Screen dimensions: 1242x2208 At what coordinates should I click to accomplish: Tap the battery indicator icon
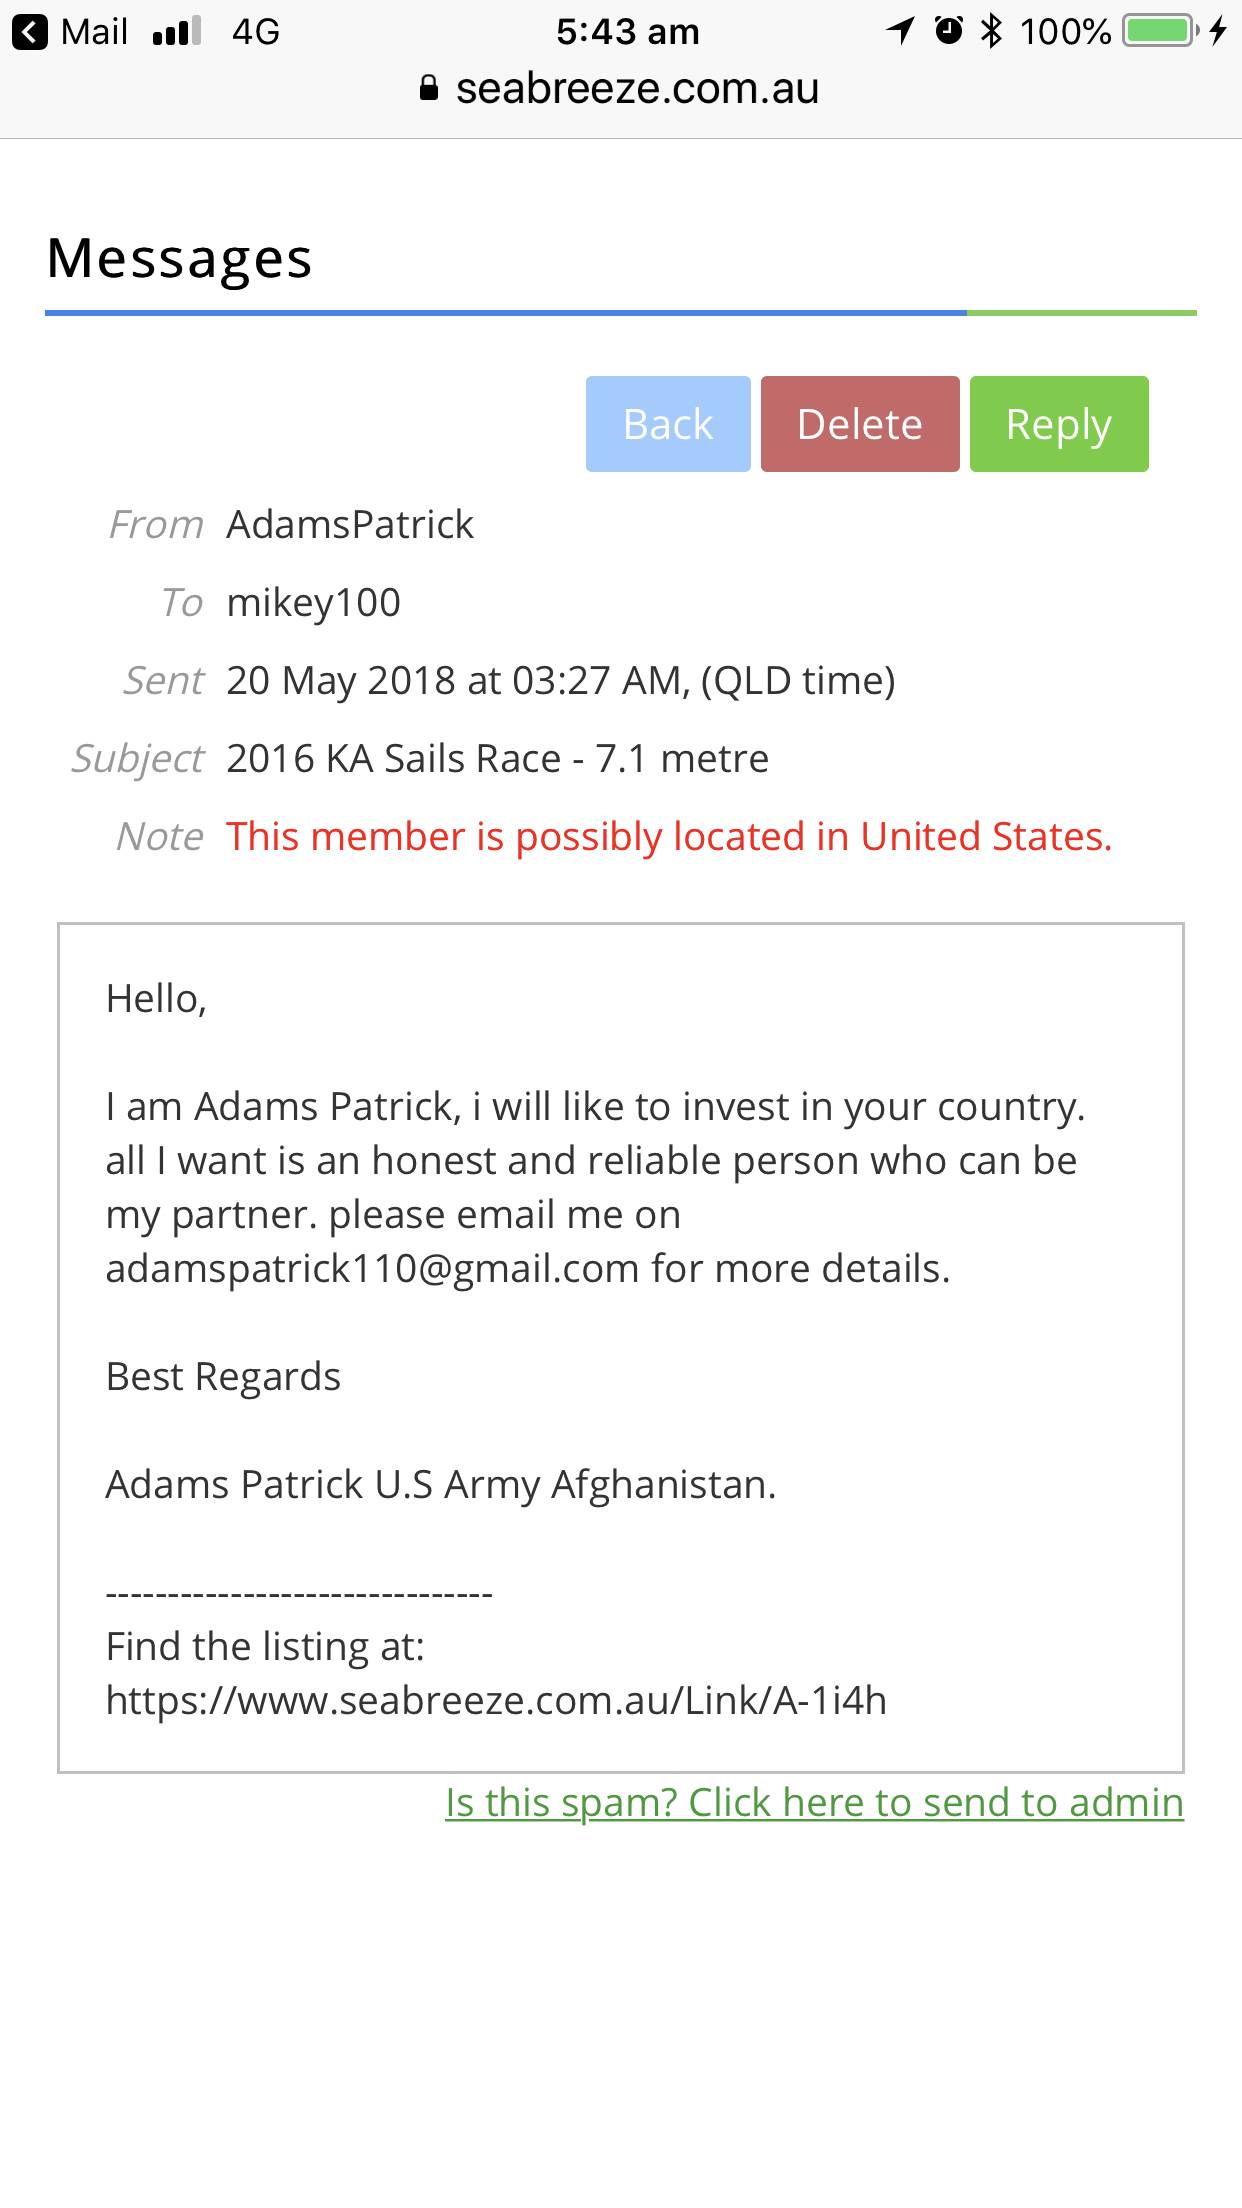point(1160,31)
